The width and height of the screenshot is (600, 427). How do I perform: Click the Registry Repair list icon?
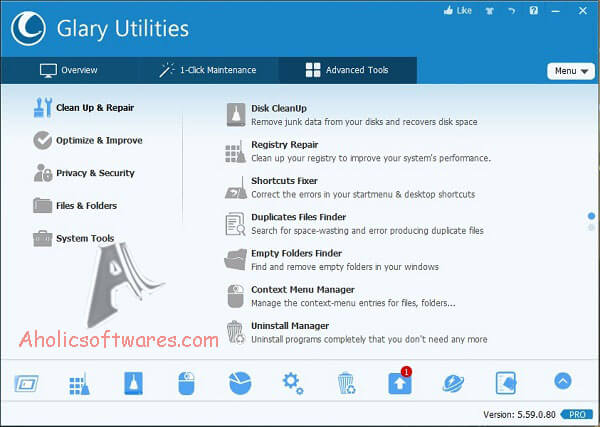[235, 152]
